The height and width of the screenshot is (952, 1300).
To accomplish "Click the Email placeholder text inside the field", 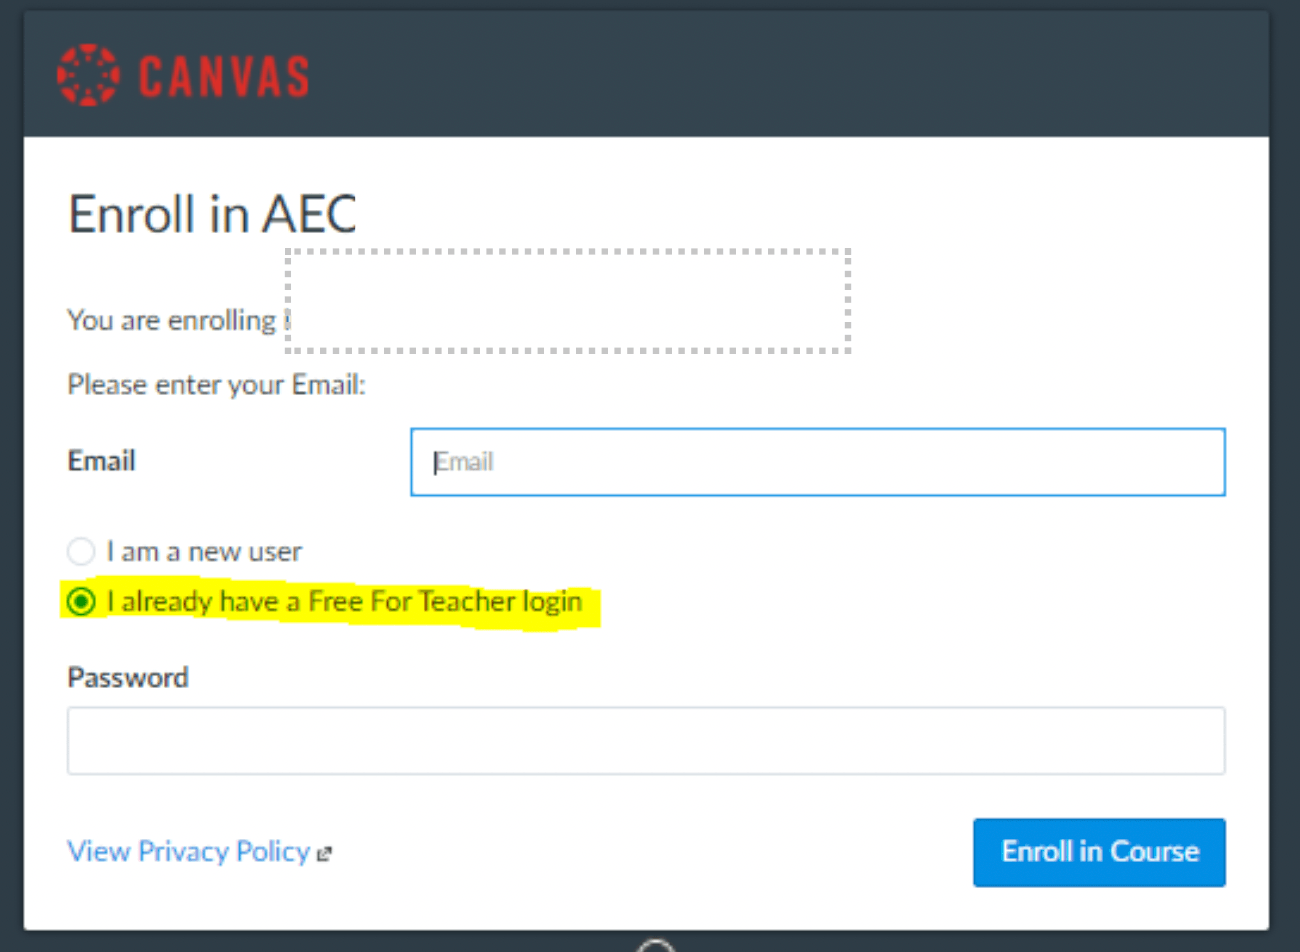I will click(x=465, y=462).
